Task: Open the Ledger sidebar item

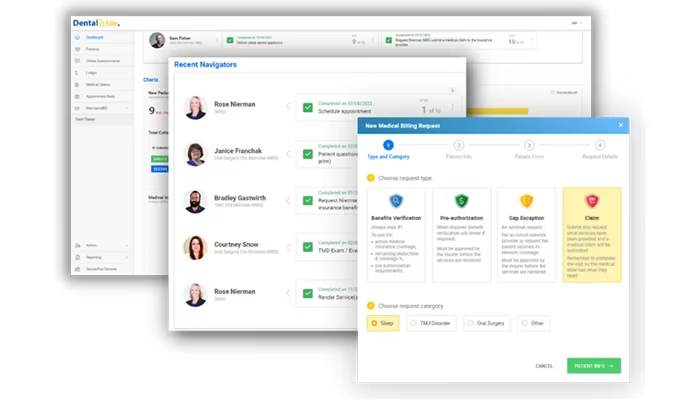Action: point(91,73)
